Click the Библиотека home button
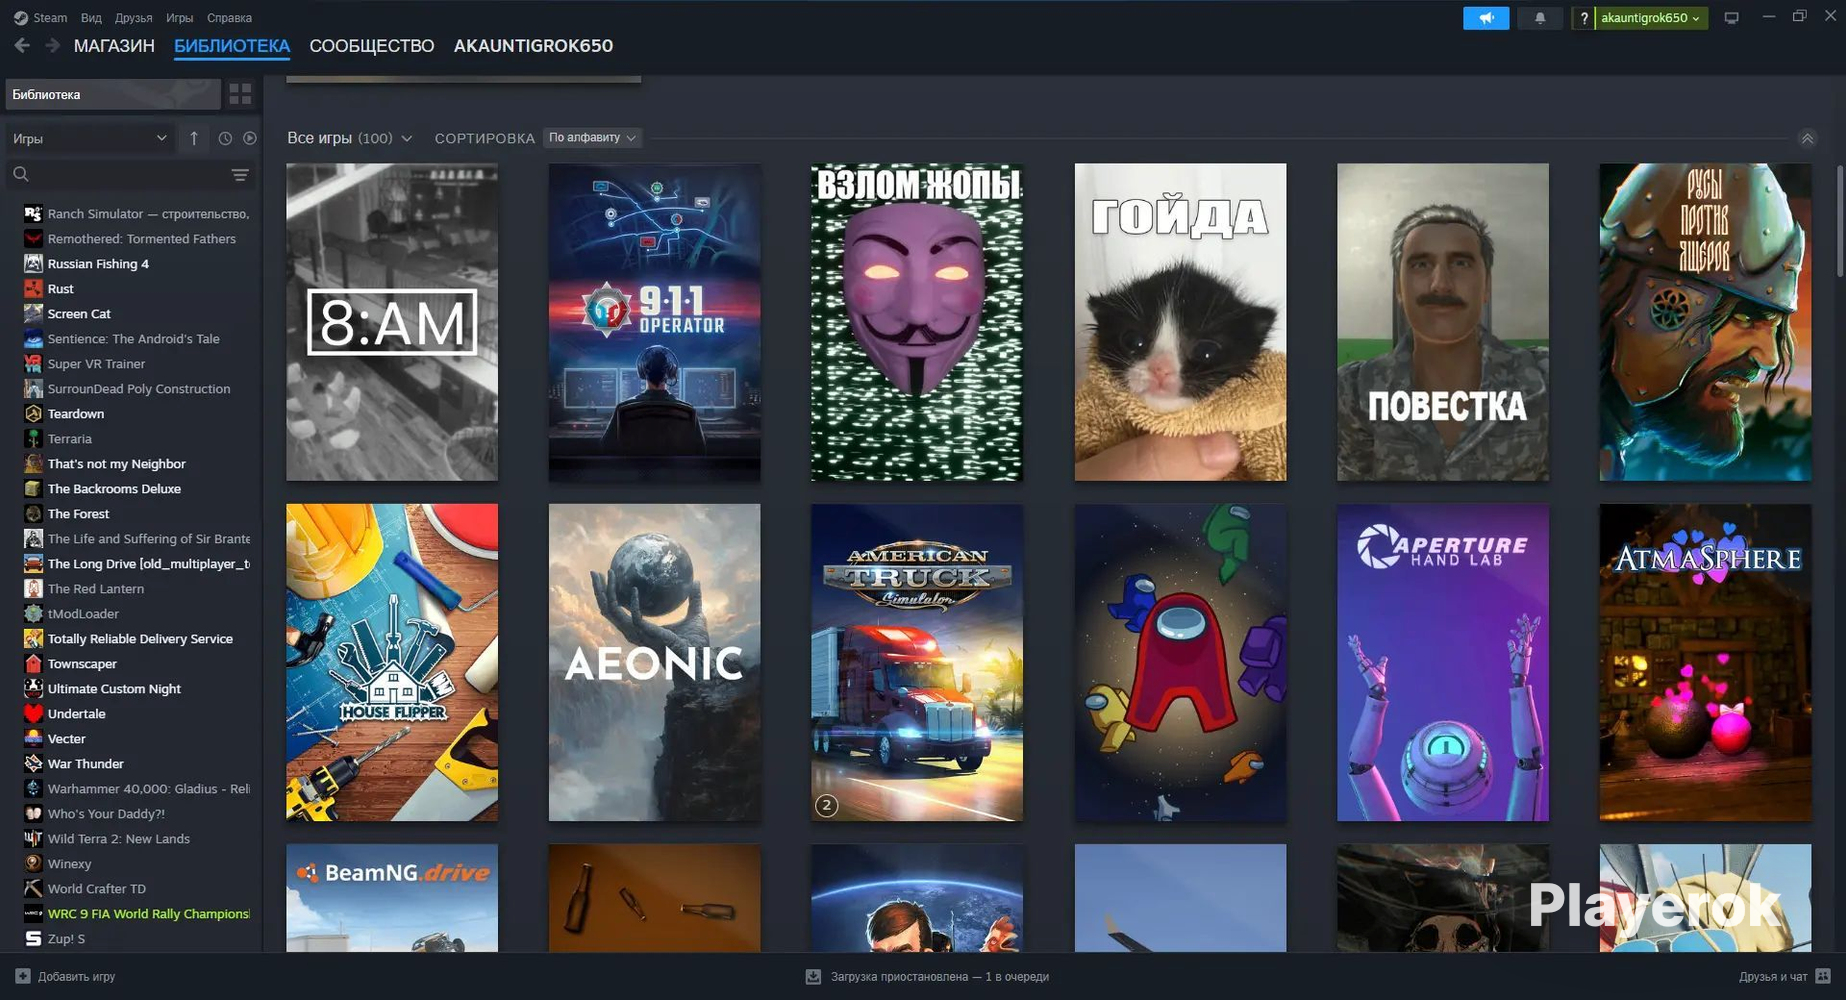Image resolution: width=1846 pixels, height=1000 pixels. coord(112,94)
